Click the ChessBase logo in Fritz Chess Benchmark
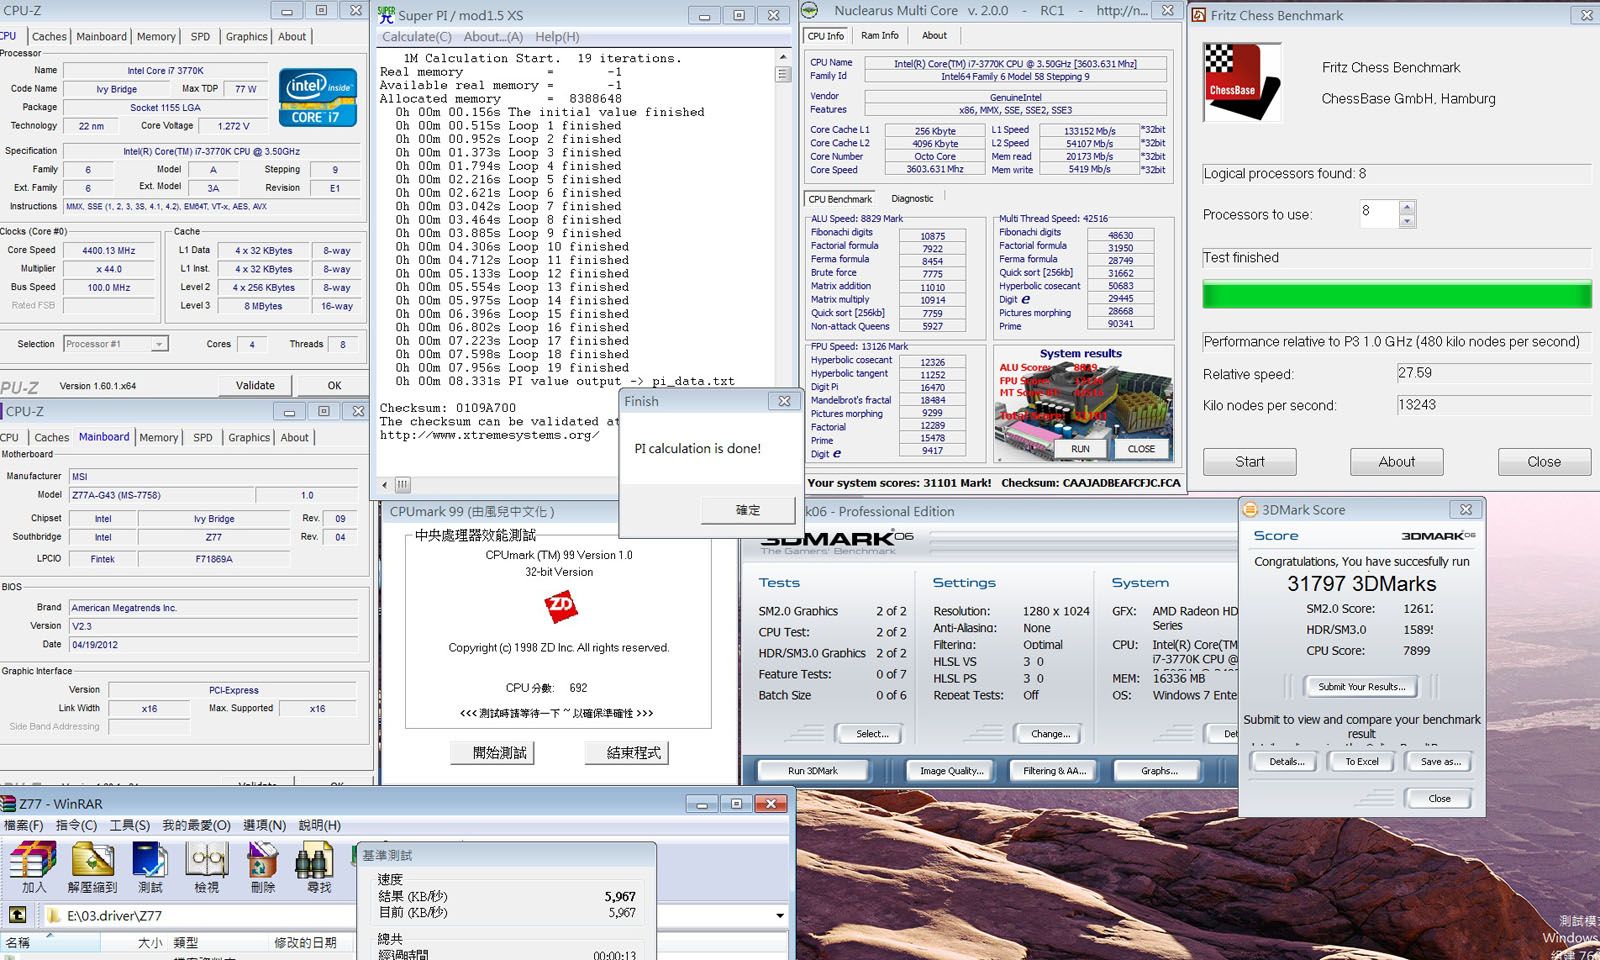The image size is (1600, 960). [x=1242, y=82]
